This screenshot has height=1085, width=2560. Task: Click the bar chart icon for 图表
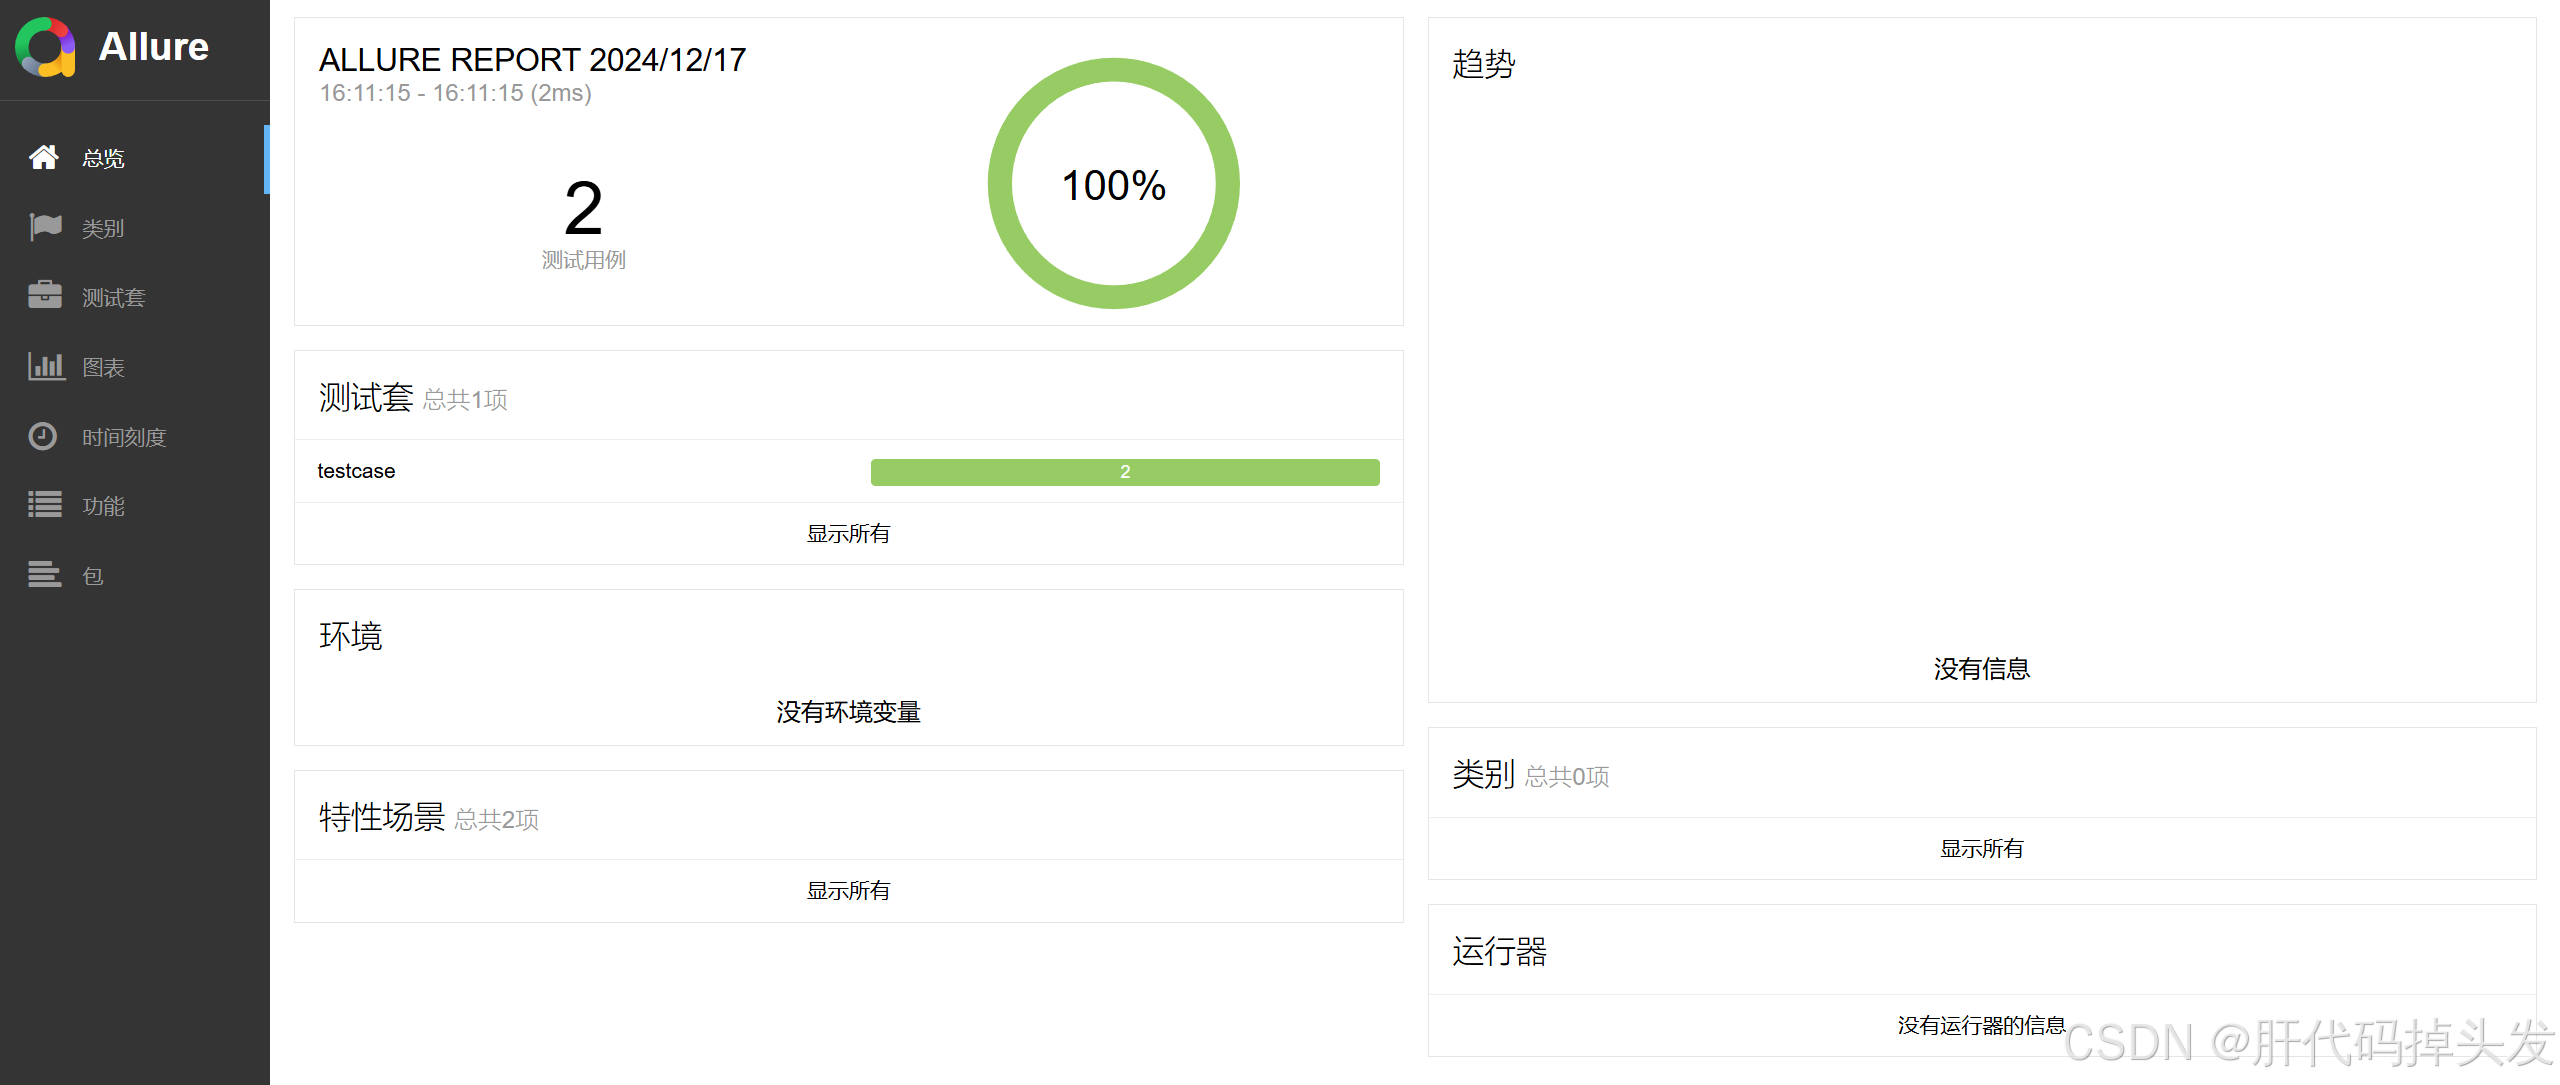point(46,366)
